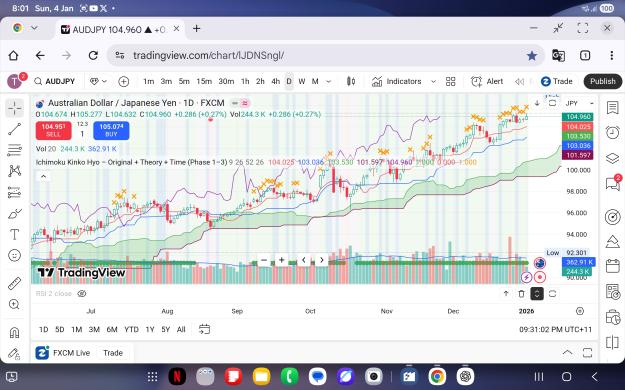Expand the FXCM Live trading panel chevron
The image size is (625, 390).
click(567, 353)
